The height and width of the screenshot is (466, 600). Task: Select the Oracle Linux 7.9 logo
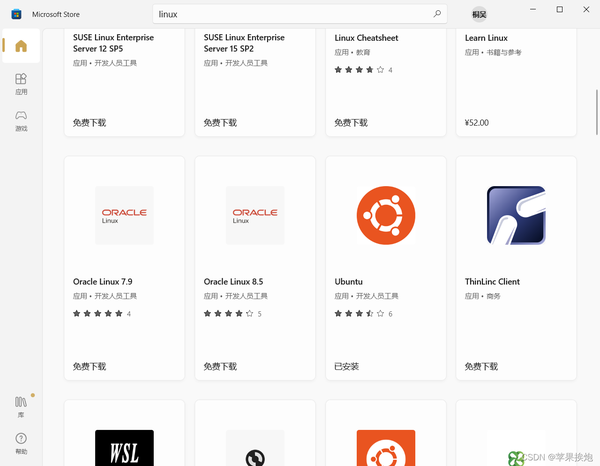point(124,215)
